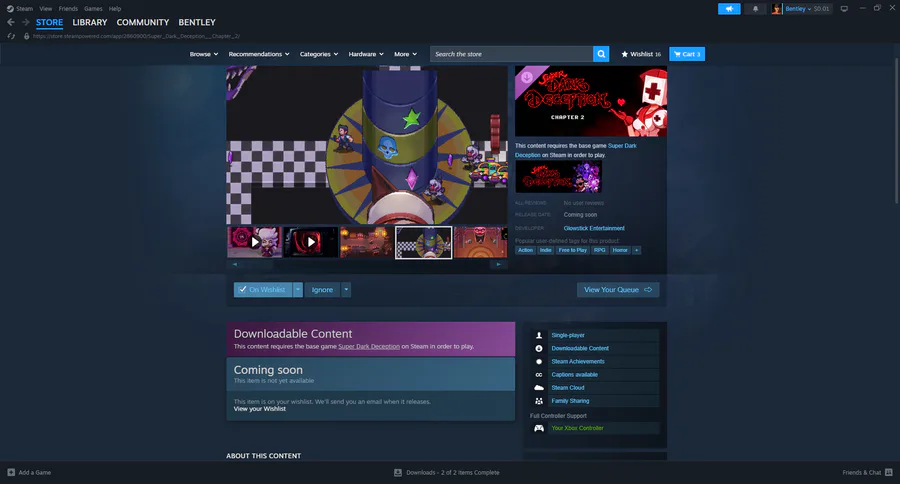The width and height of the screenshot is (900, 484).
Task: Expand tags with the plus button
Action: click(636, 250)
